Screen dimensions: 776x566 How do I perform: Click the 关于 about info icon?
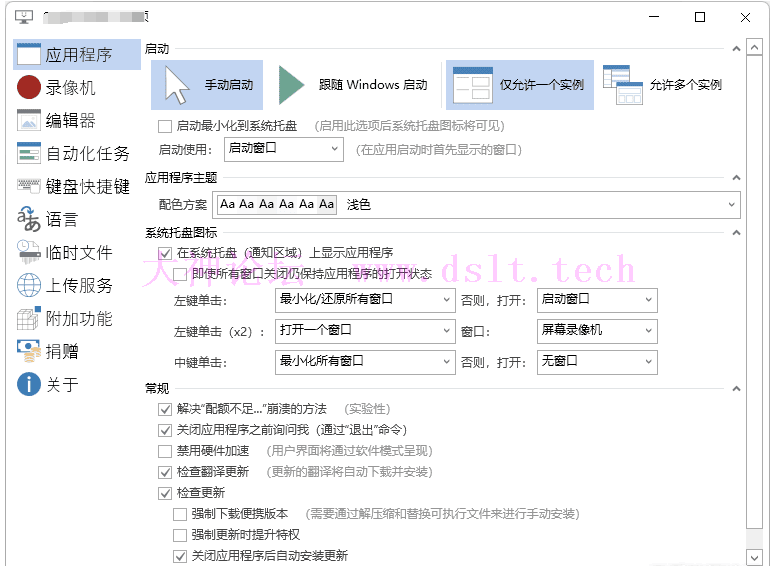point(29,384)
